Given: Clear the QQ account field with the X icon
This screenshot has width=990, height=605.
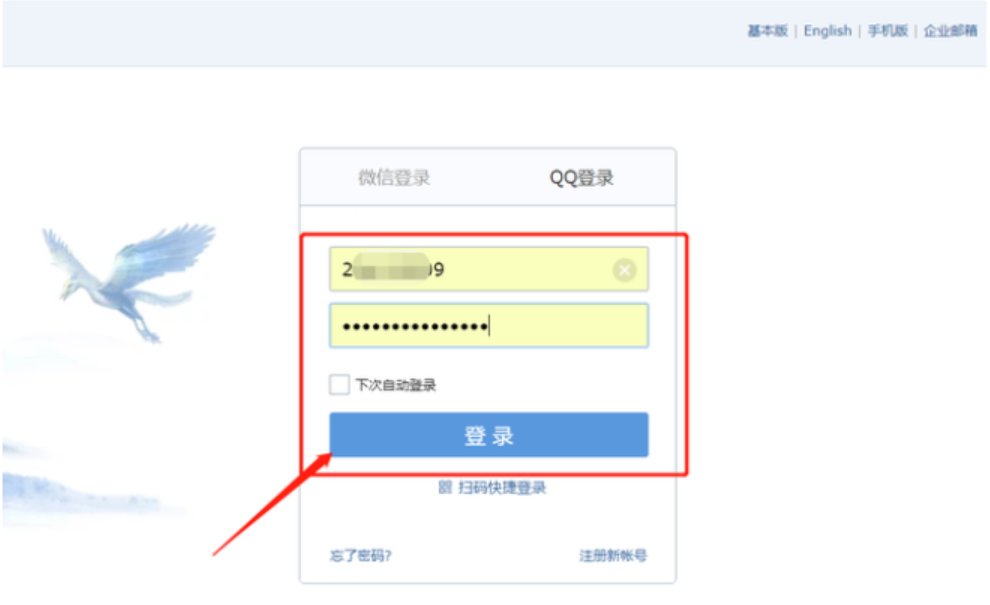Looking at the screenshot, I should pos(624,270).
